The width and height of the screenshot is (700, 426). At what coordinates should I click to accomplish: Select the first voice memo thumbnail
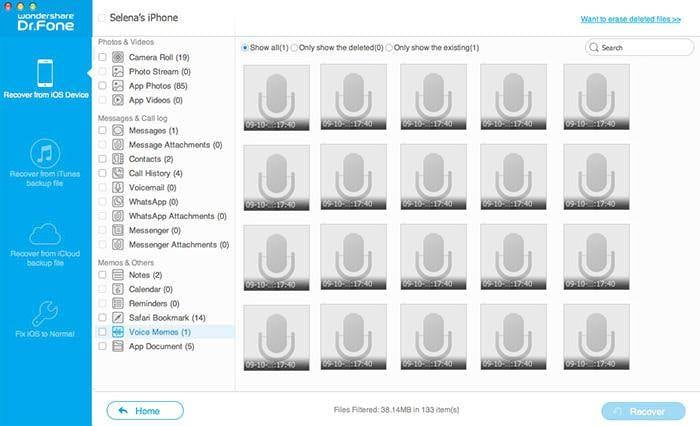(x=276, y=97)
